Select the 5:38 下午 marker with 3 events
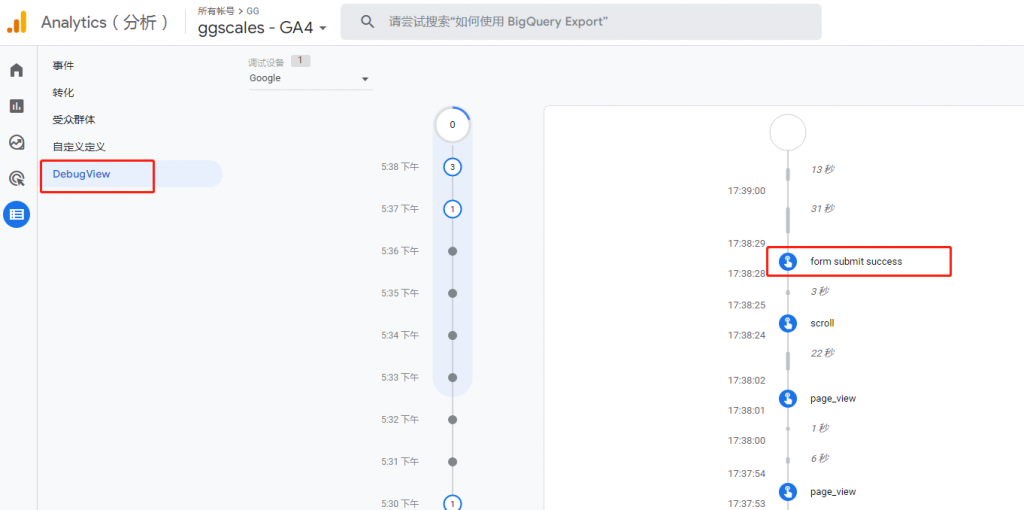1024x510 pixels. click(x=453, y=167)
